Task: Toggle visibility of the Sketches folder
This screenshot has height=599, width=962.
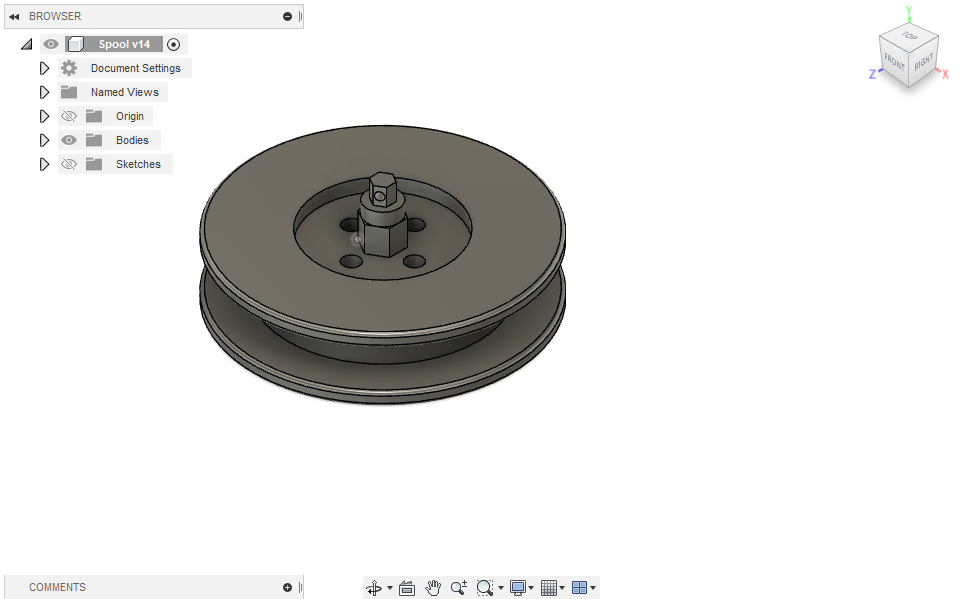Action: point(68,163)
